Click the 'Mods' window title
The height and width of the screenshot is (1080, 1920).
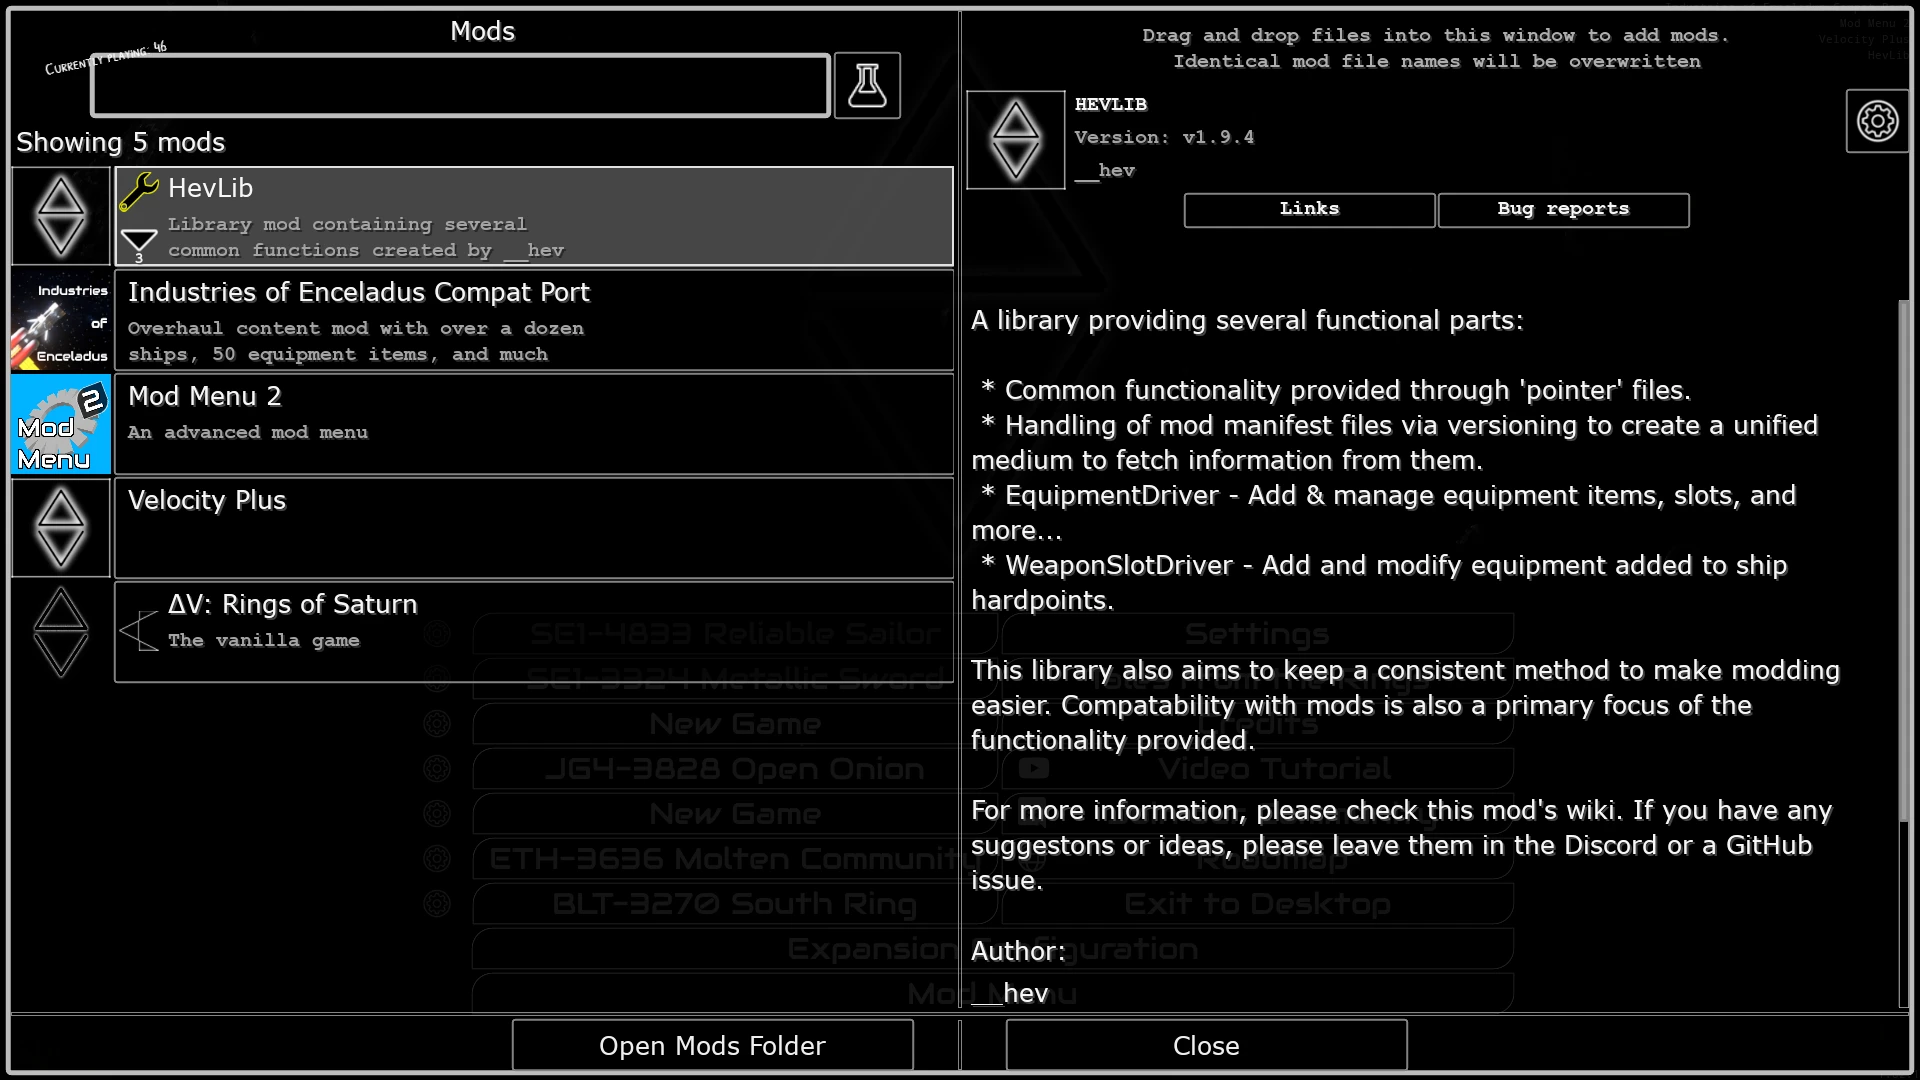(x=483, y=31)
